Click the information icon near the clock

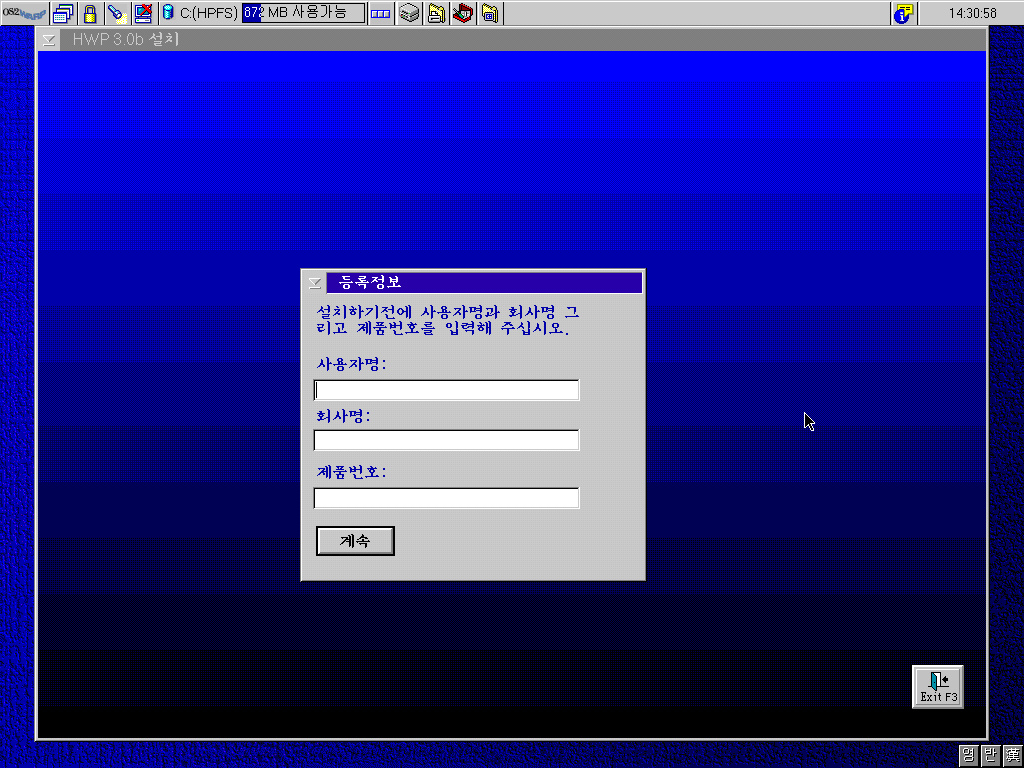point(904,13)
